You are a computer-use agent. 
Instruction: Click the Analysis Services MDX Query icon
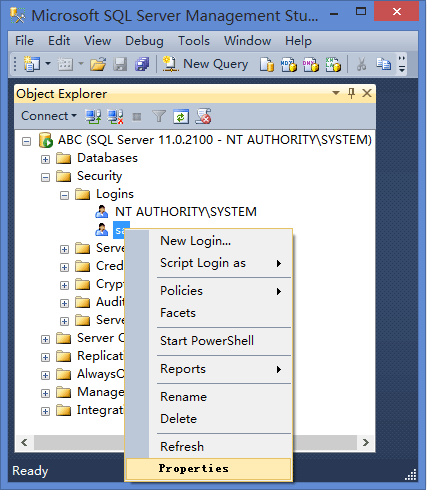click(x=289, y=64)
